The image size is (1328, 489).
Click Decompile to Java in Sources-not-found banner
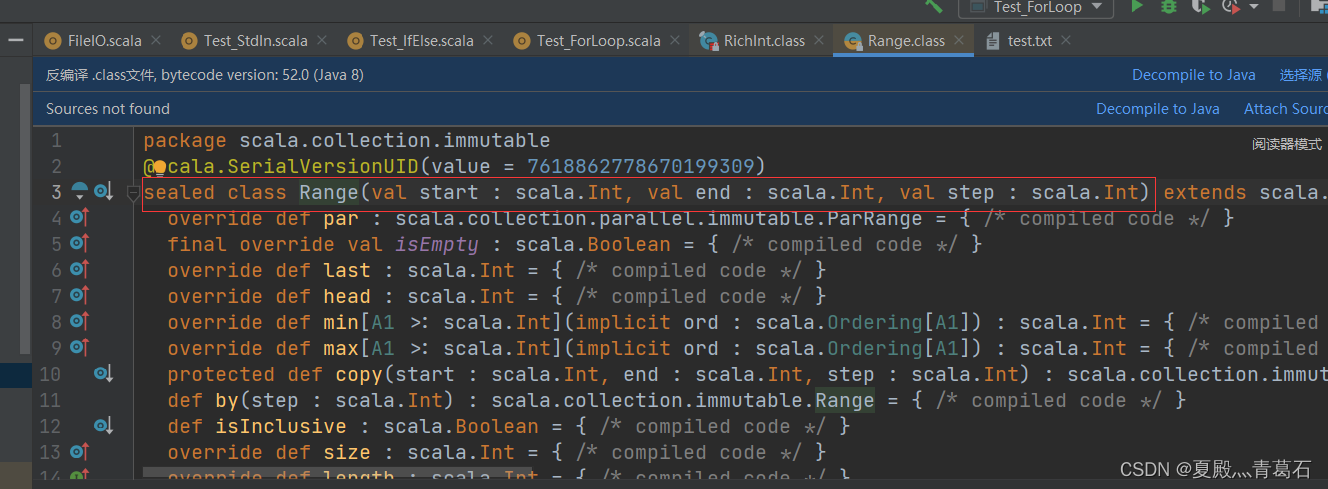[1158, 109]
